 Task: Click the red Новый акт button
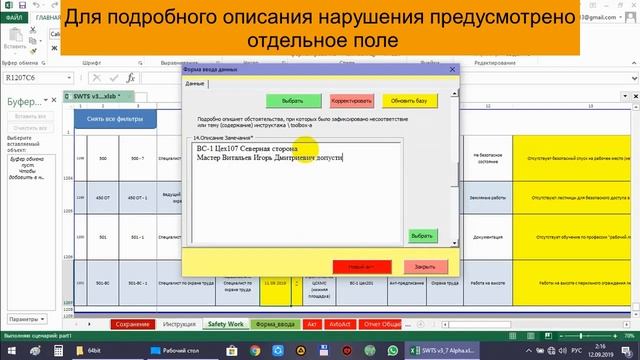click(362, 267)
